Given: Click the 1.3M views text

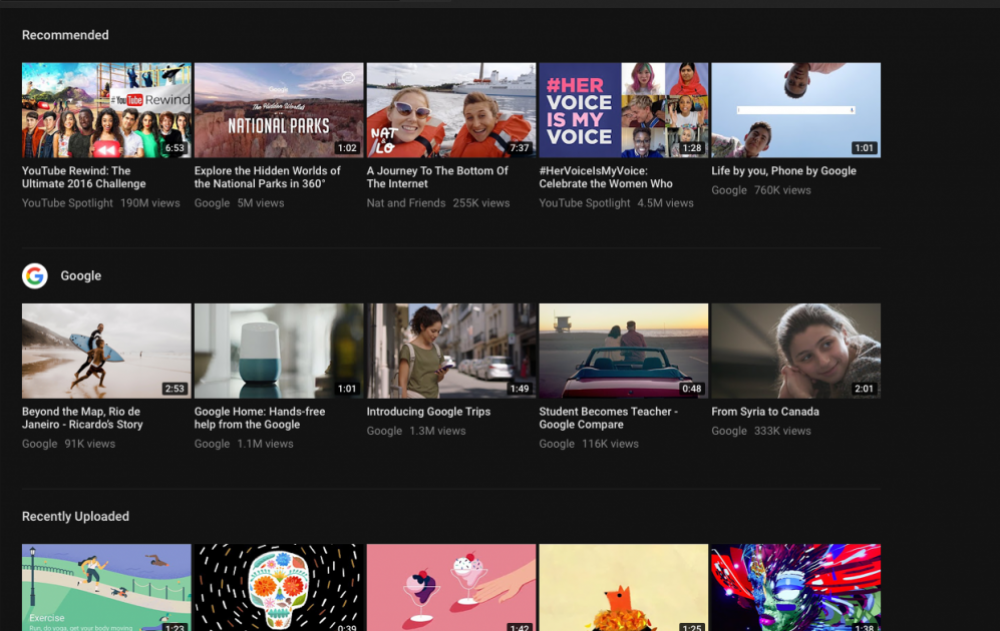Looking at the screenshot, I should (438, 431).
